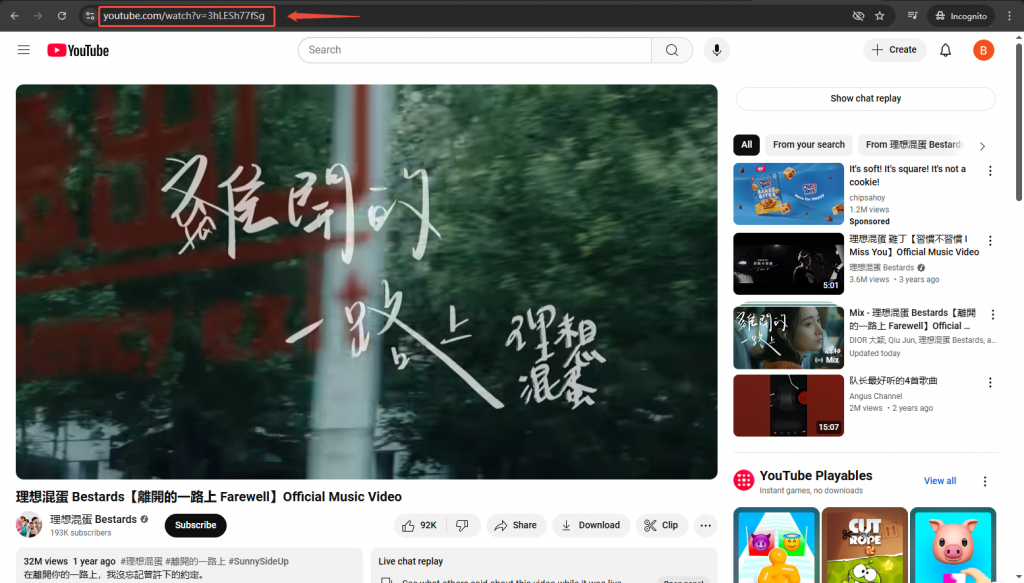Open the Create button
Screen dimensions: 1024x583
(x=894, y=50)
